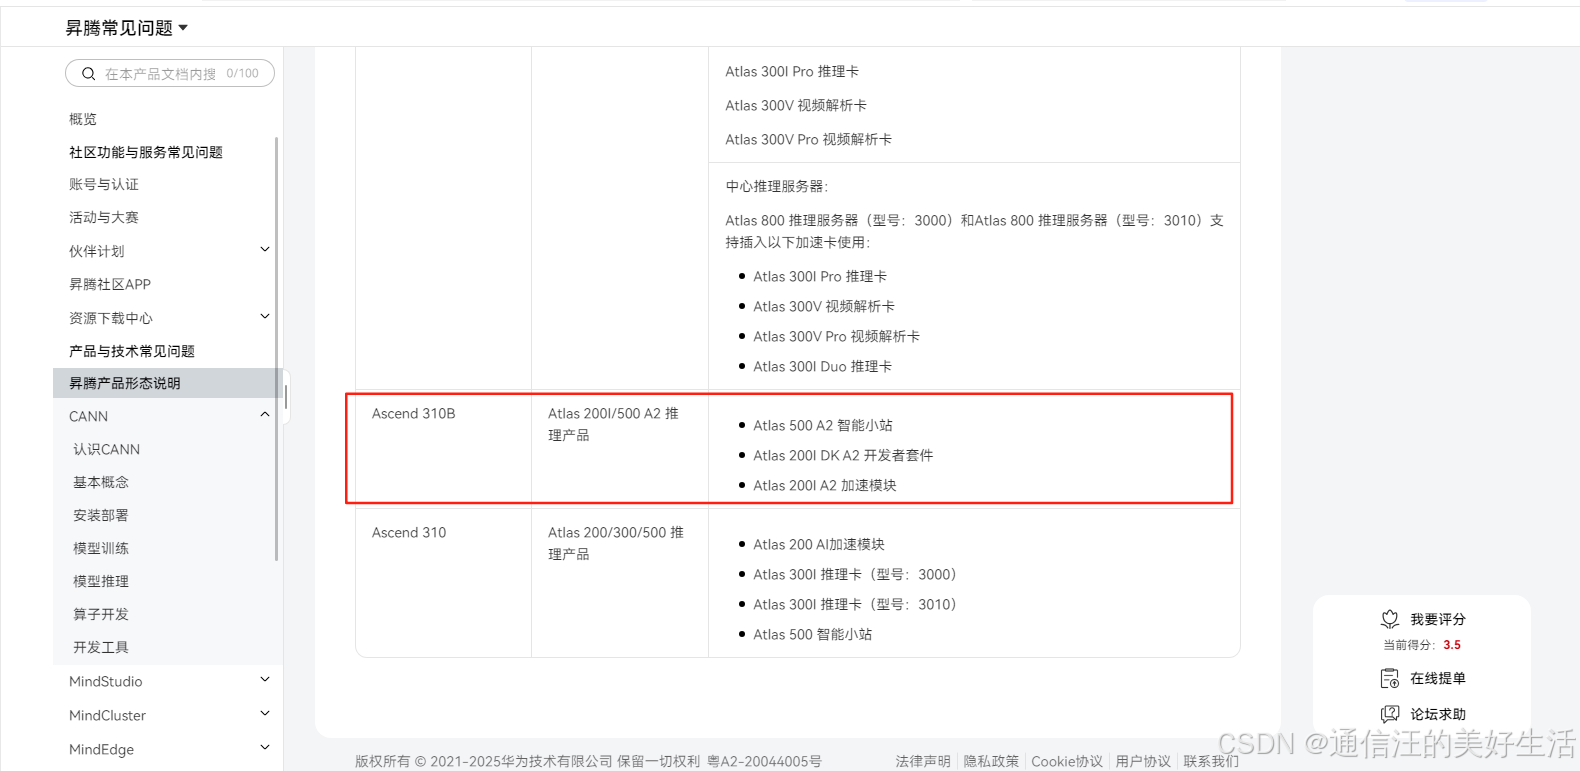Viewport: 1580px width, 771px height.
Task: Expand the 资源下载中心 section
Action: click(x=265, y=317)
